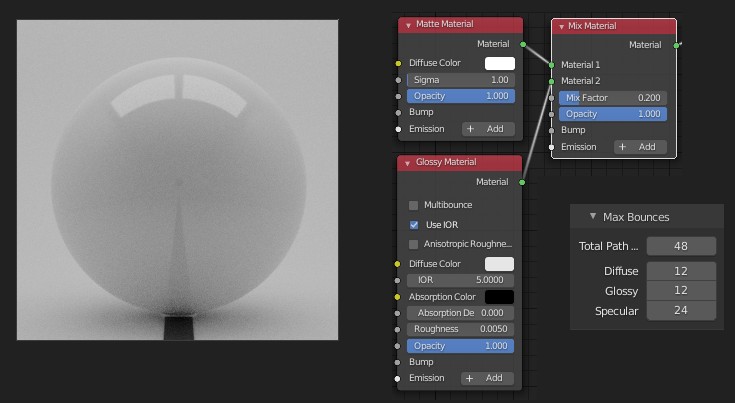Viewport: 735px width, 403px height.
Task: Collapse the Max Bounces panel
Action: [x=593, y=217]
